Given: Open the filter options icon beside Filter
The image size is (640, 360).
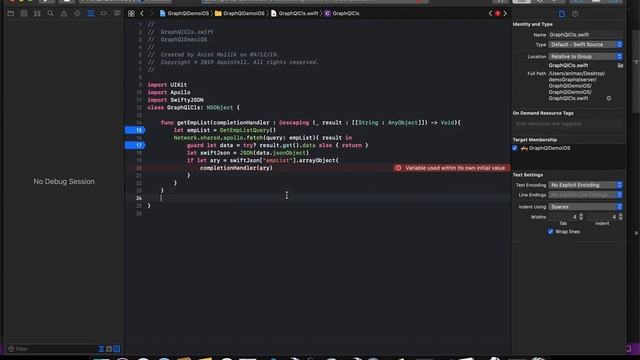Looking at the screenshot, I should coord(11,349).
